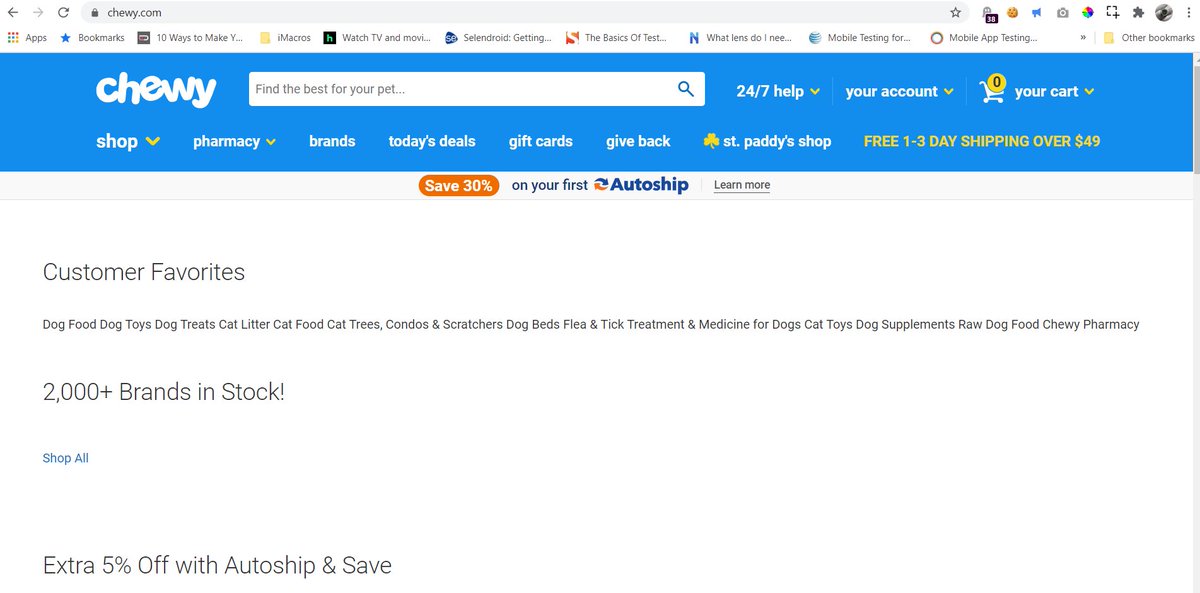Viewport: 1200px width, 593px height.
Task: Open the st. paddy's shop link
Action: coord(767,141)
